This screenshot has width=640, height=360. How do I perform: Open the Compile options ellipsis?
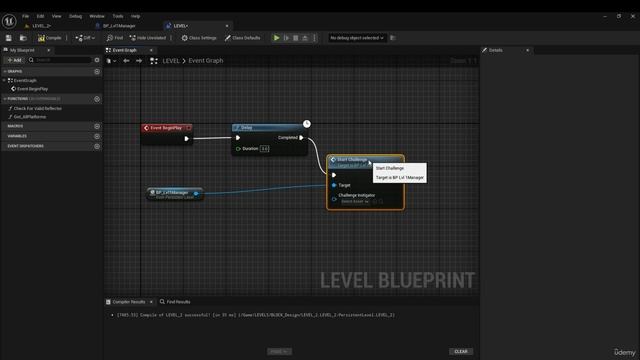(67, 38)
